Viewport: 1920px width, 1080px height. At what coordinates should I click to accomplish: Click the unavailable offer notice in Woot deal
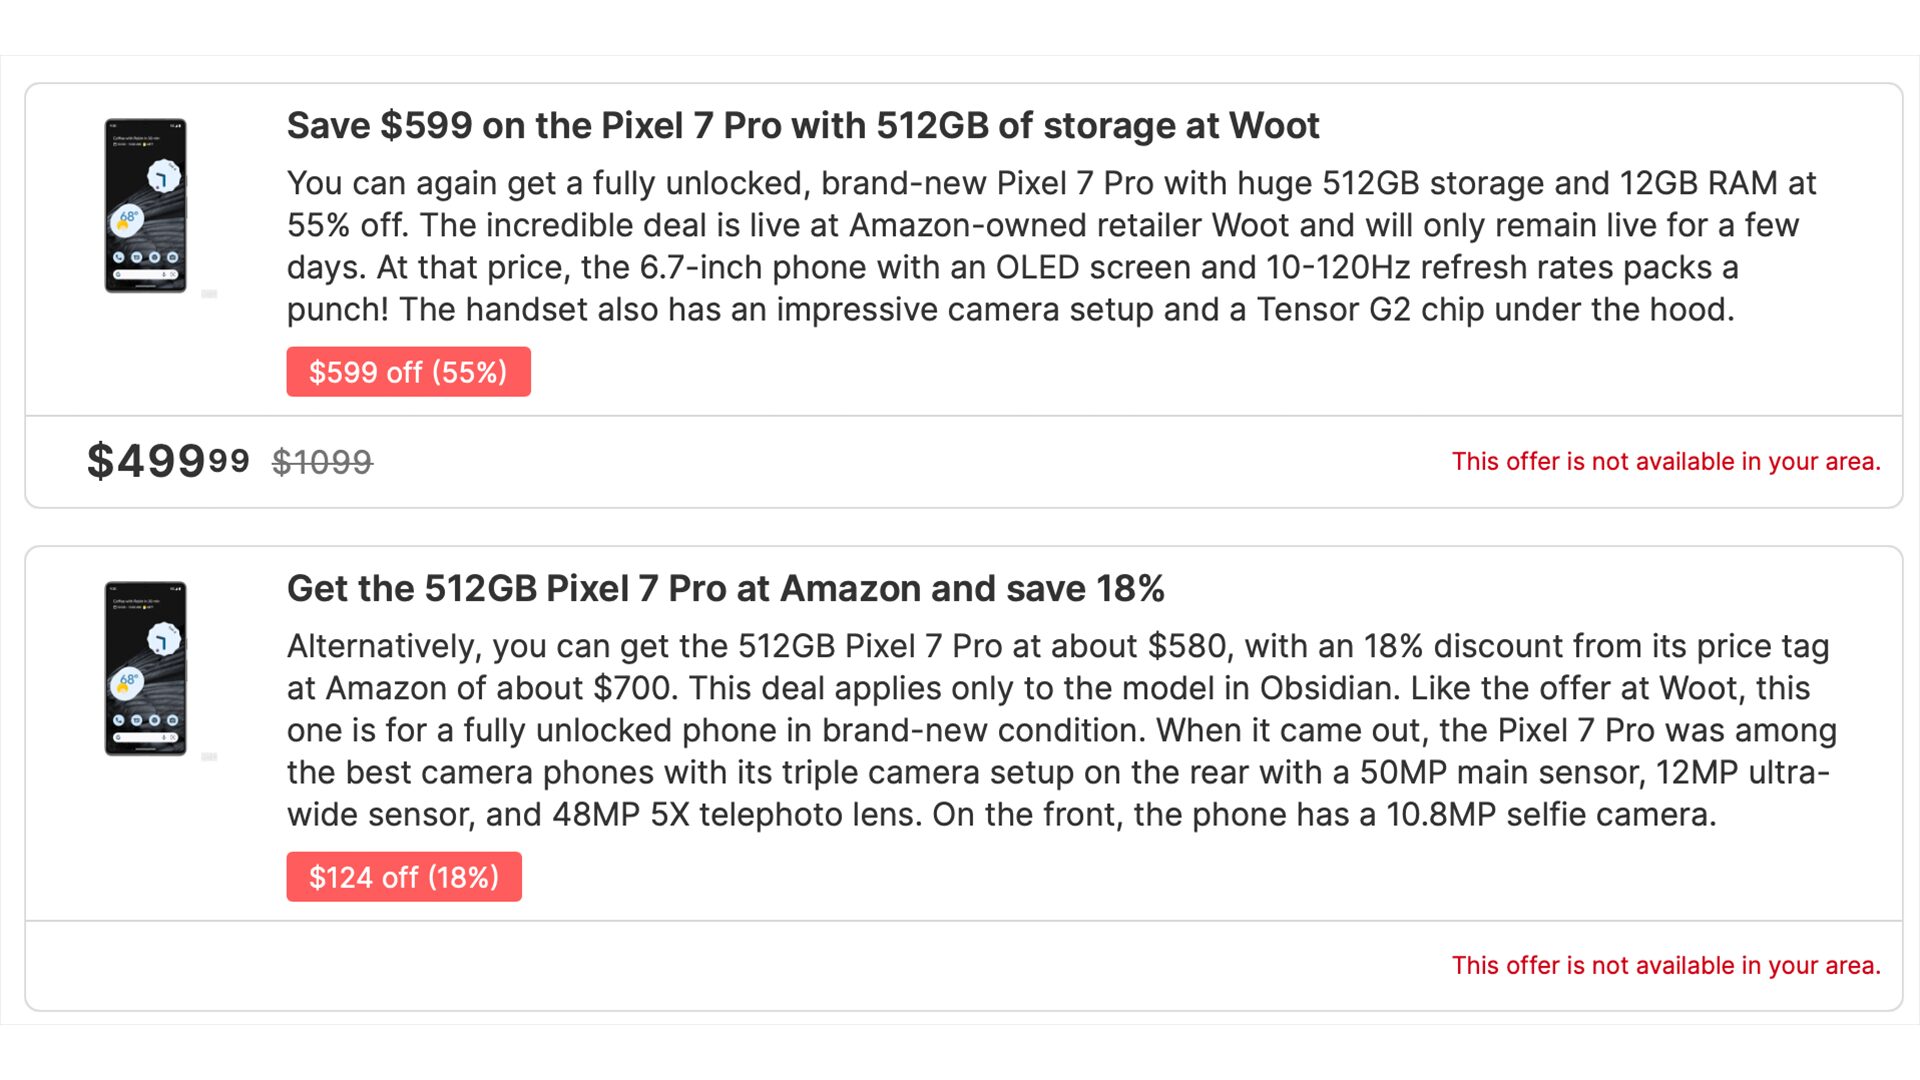pyautogui.click(x=1666, y=462)
